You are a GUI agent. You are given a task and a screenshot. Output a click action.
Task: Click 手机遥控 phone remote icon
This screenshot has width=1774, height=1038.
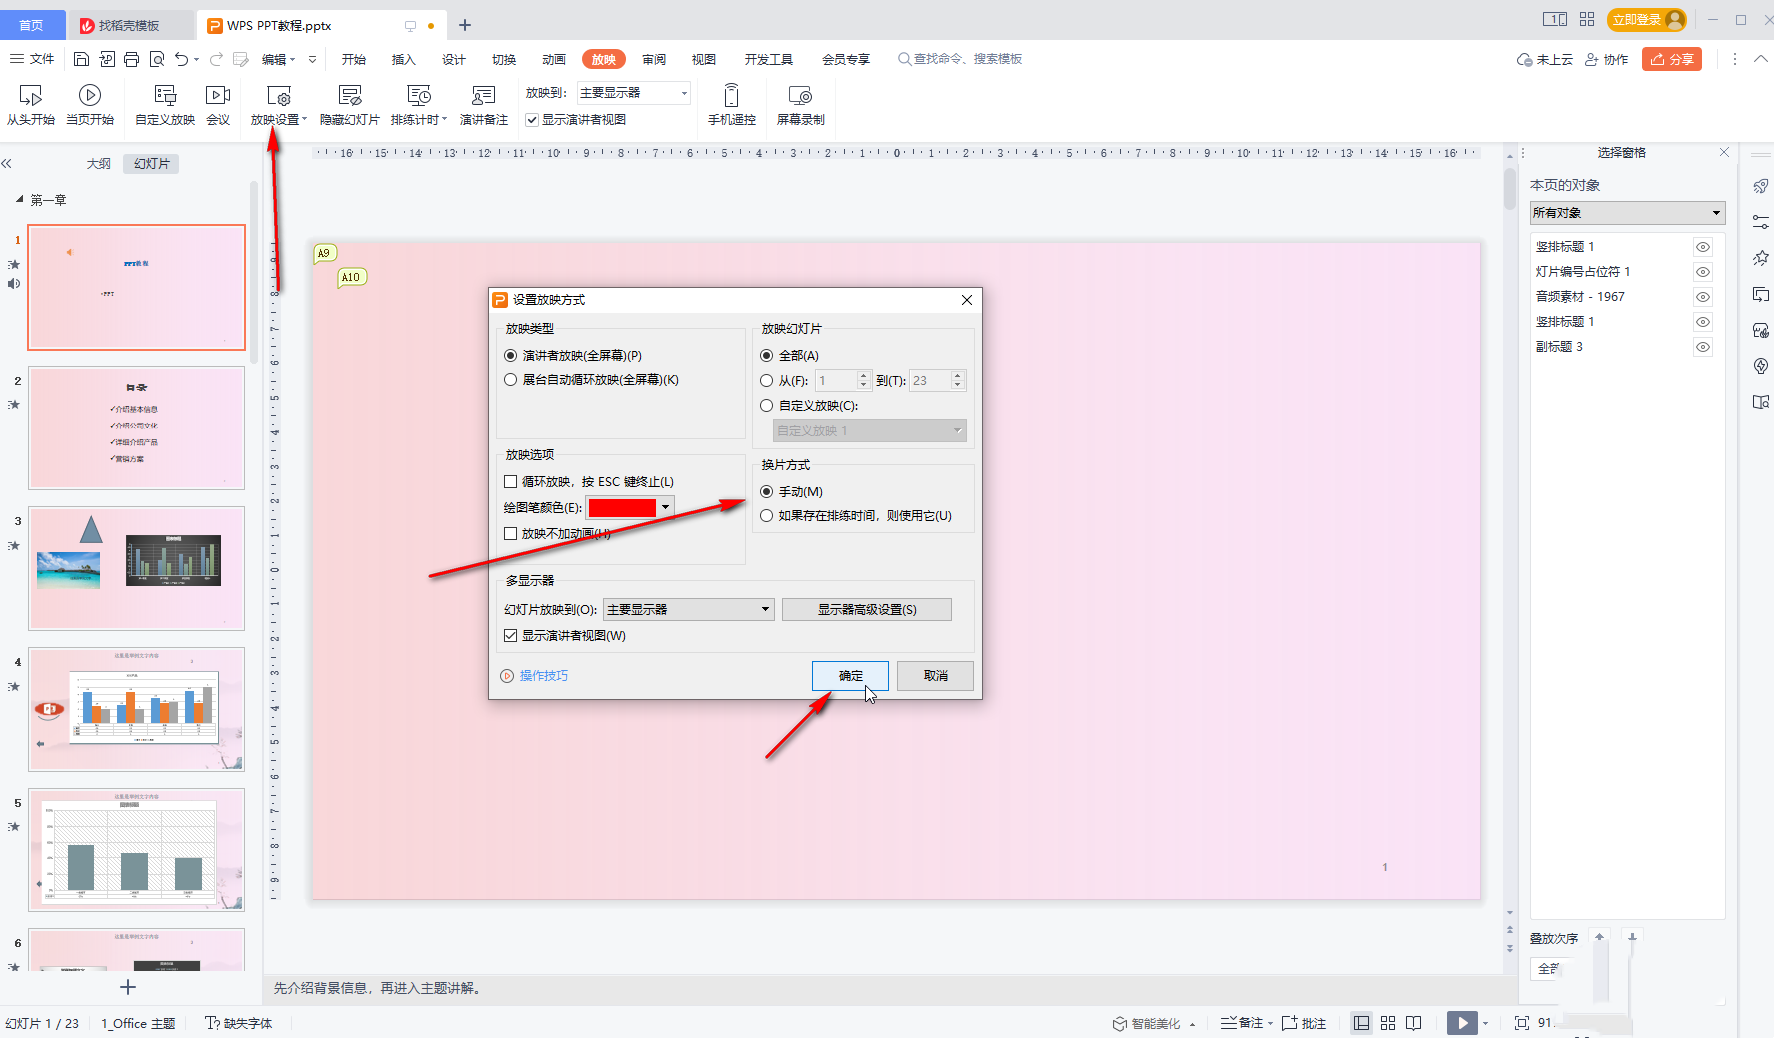click(x=732, y=95)
